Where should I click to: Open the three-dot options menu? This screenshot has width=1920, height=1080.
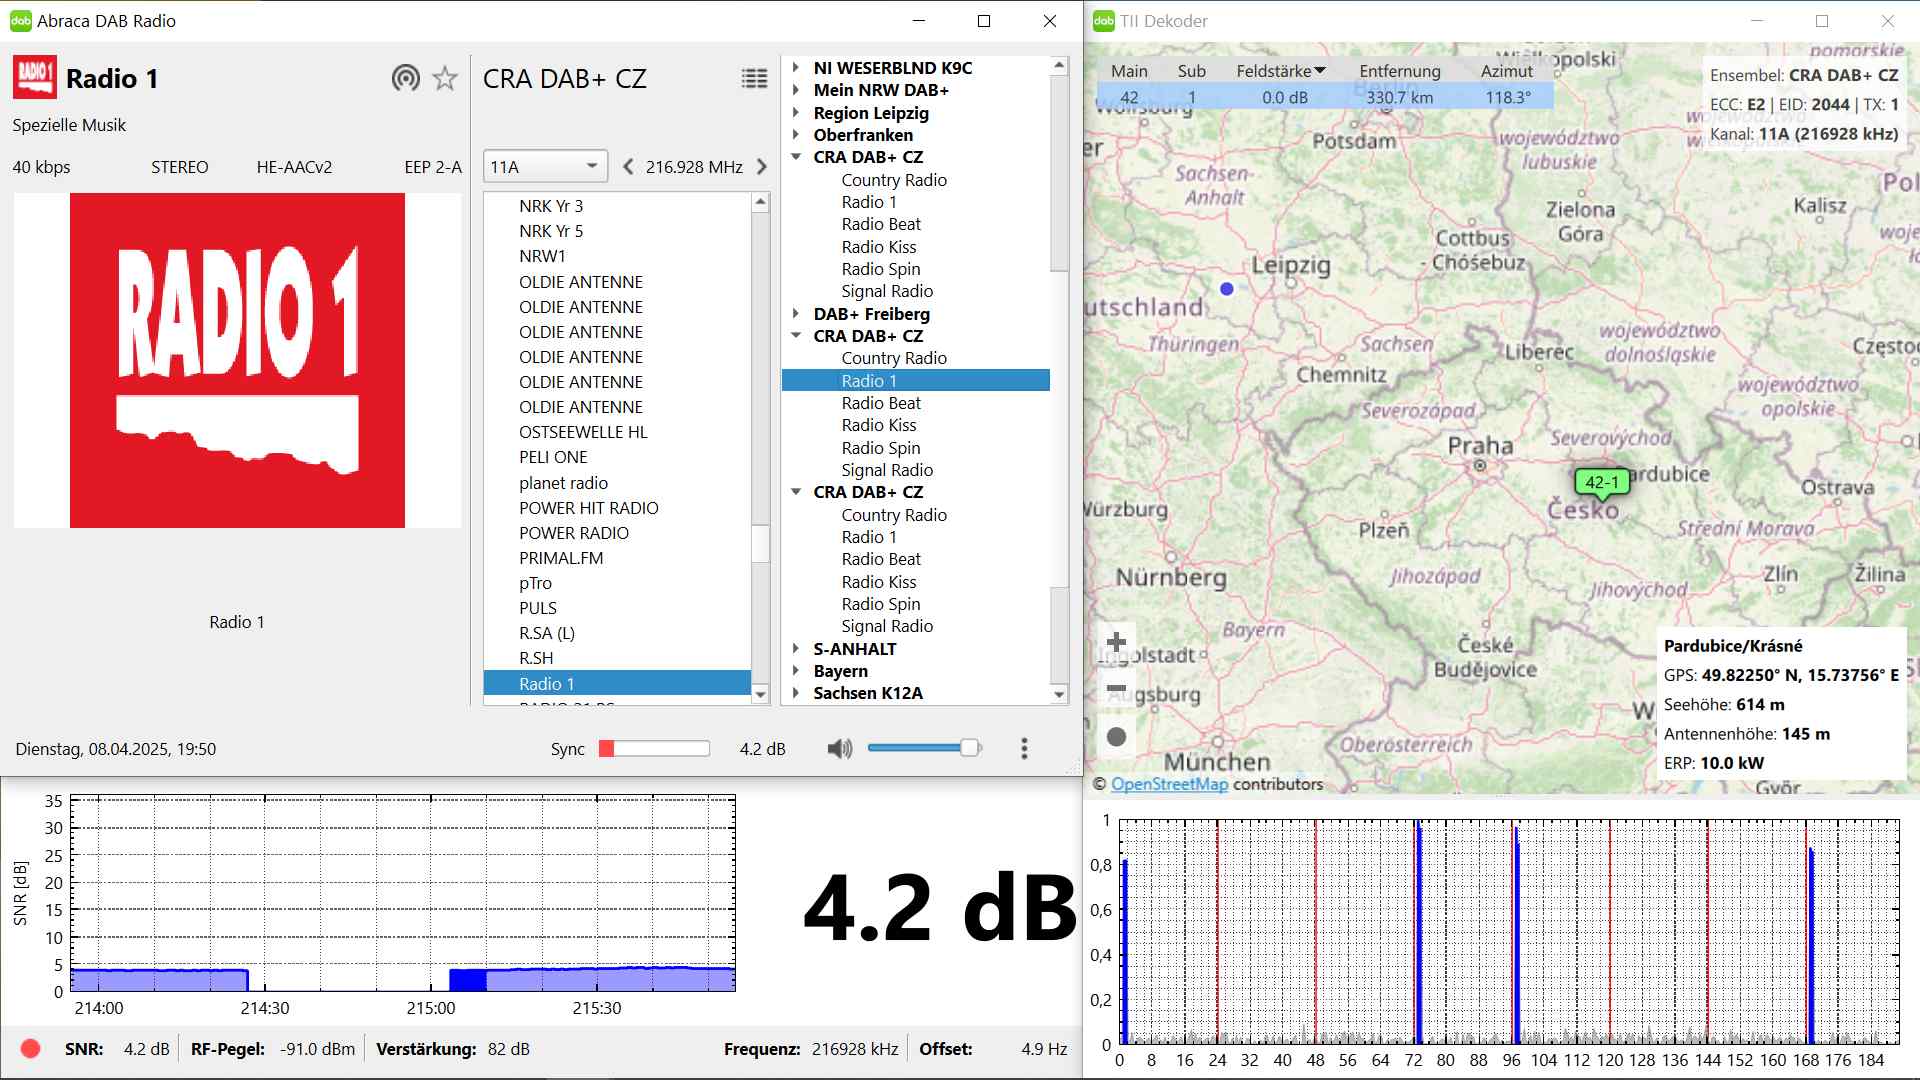click(x=1023, y=748)
